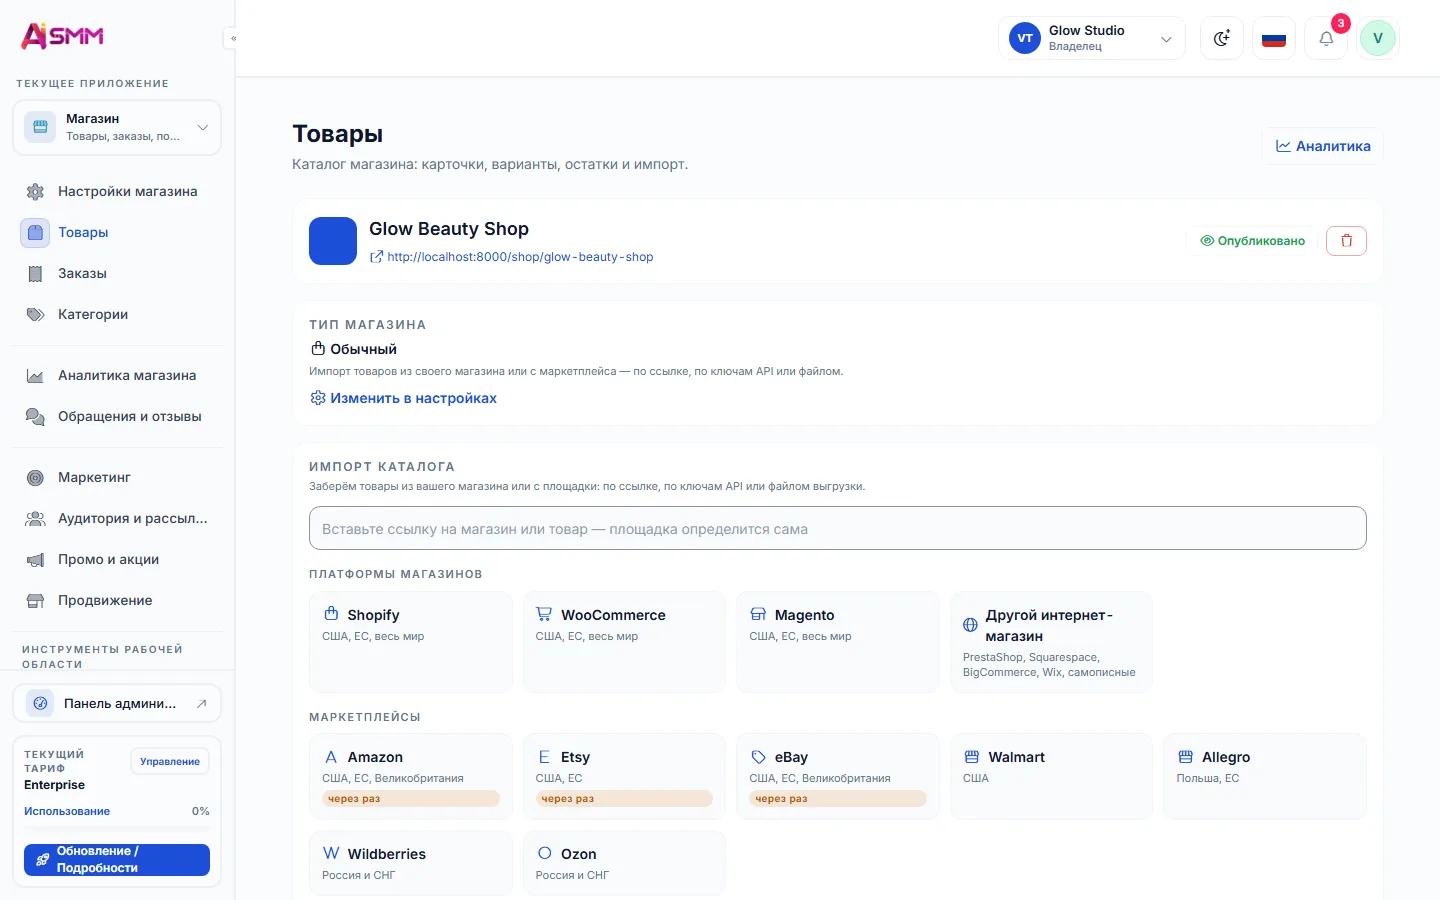
Task: Toggle dark mode moon icon
Action: pos(1222,38)
